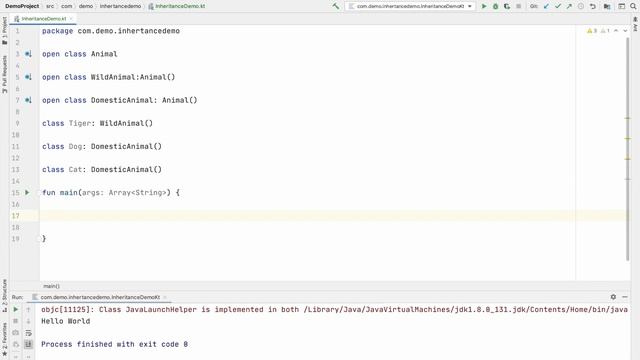Open Project Structure folder icon

(x=607, y=6)
